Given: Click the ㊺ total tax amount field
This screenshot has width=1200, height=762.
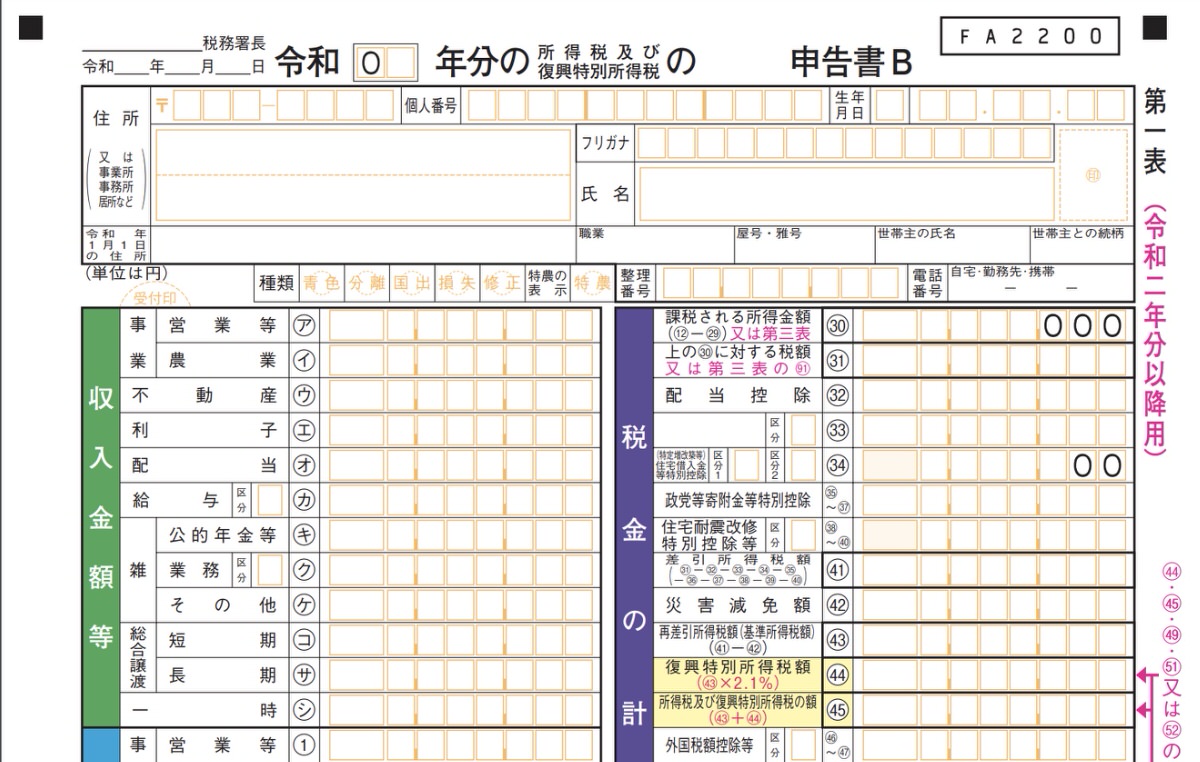Looking at the screenshot, I should click(994, 710).
